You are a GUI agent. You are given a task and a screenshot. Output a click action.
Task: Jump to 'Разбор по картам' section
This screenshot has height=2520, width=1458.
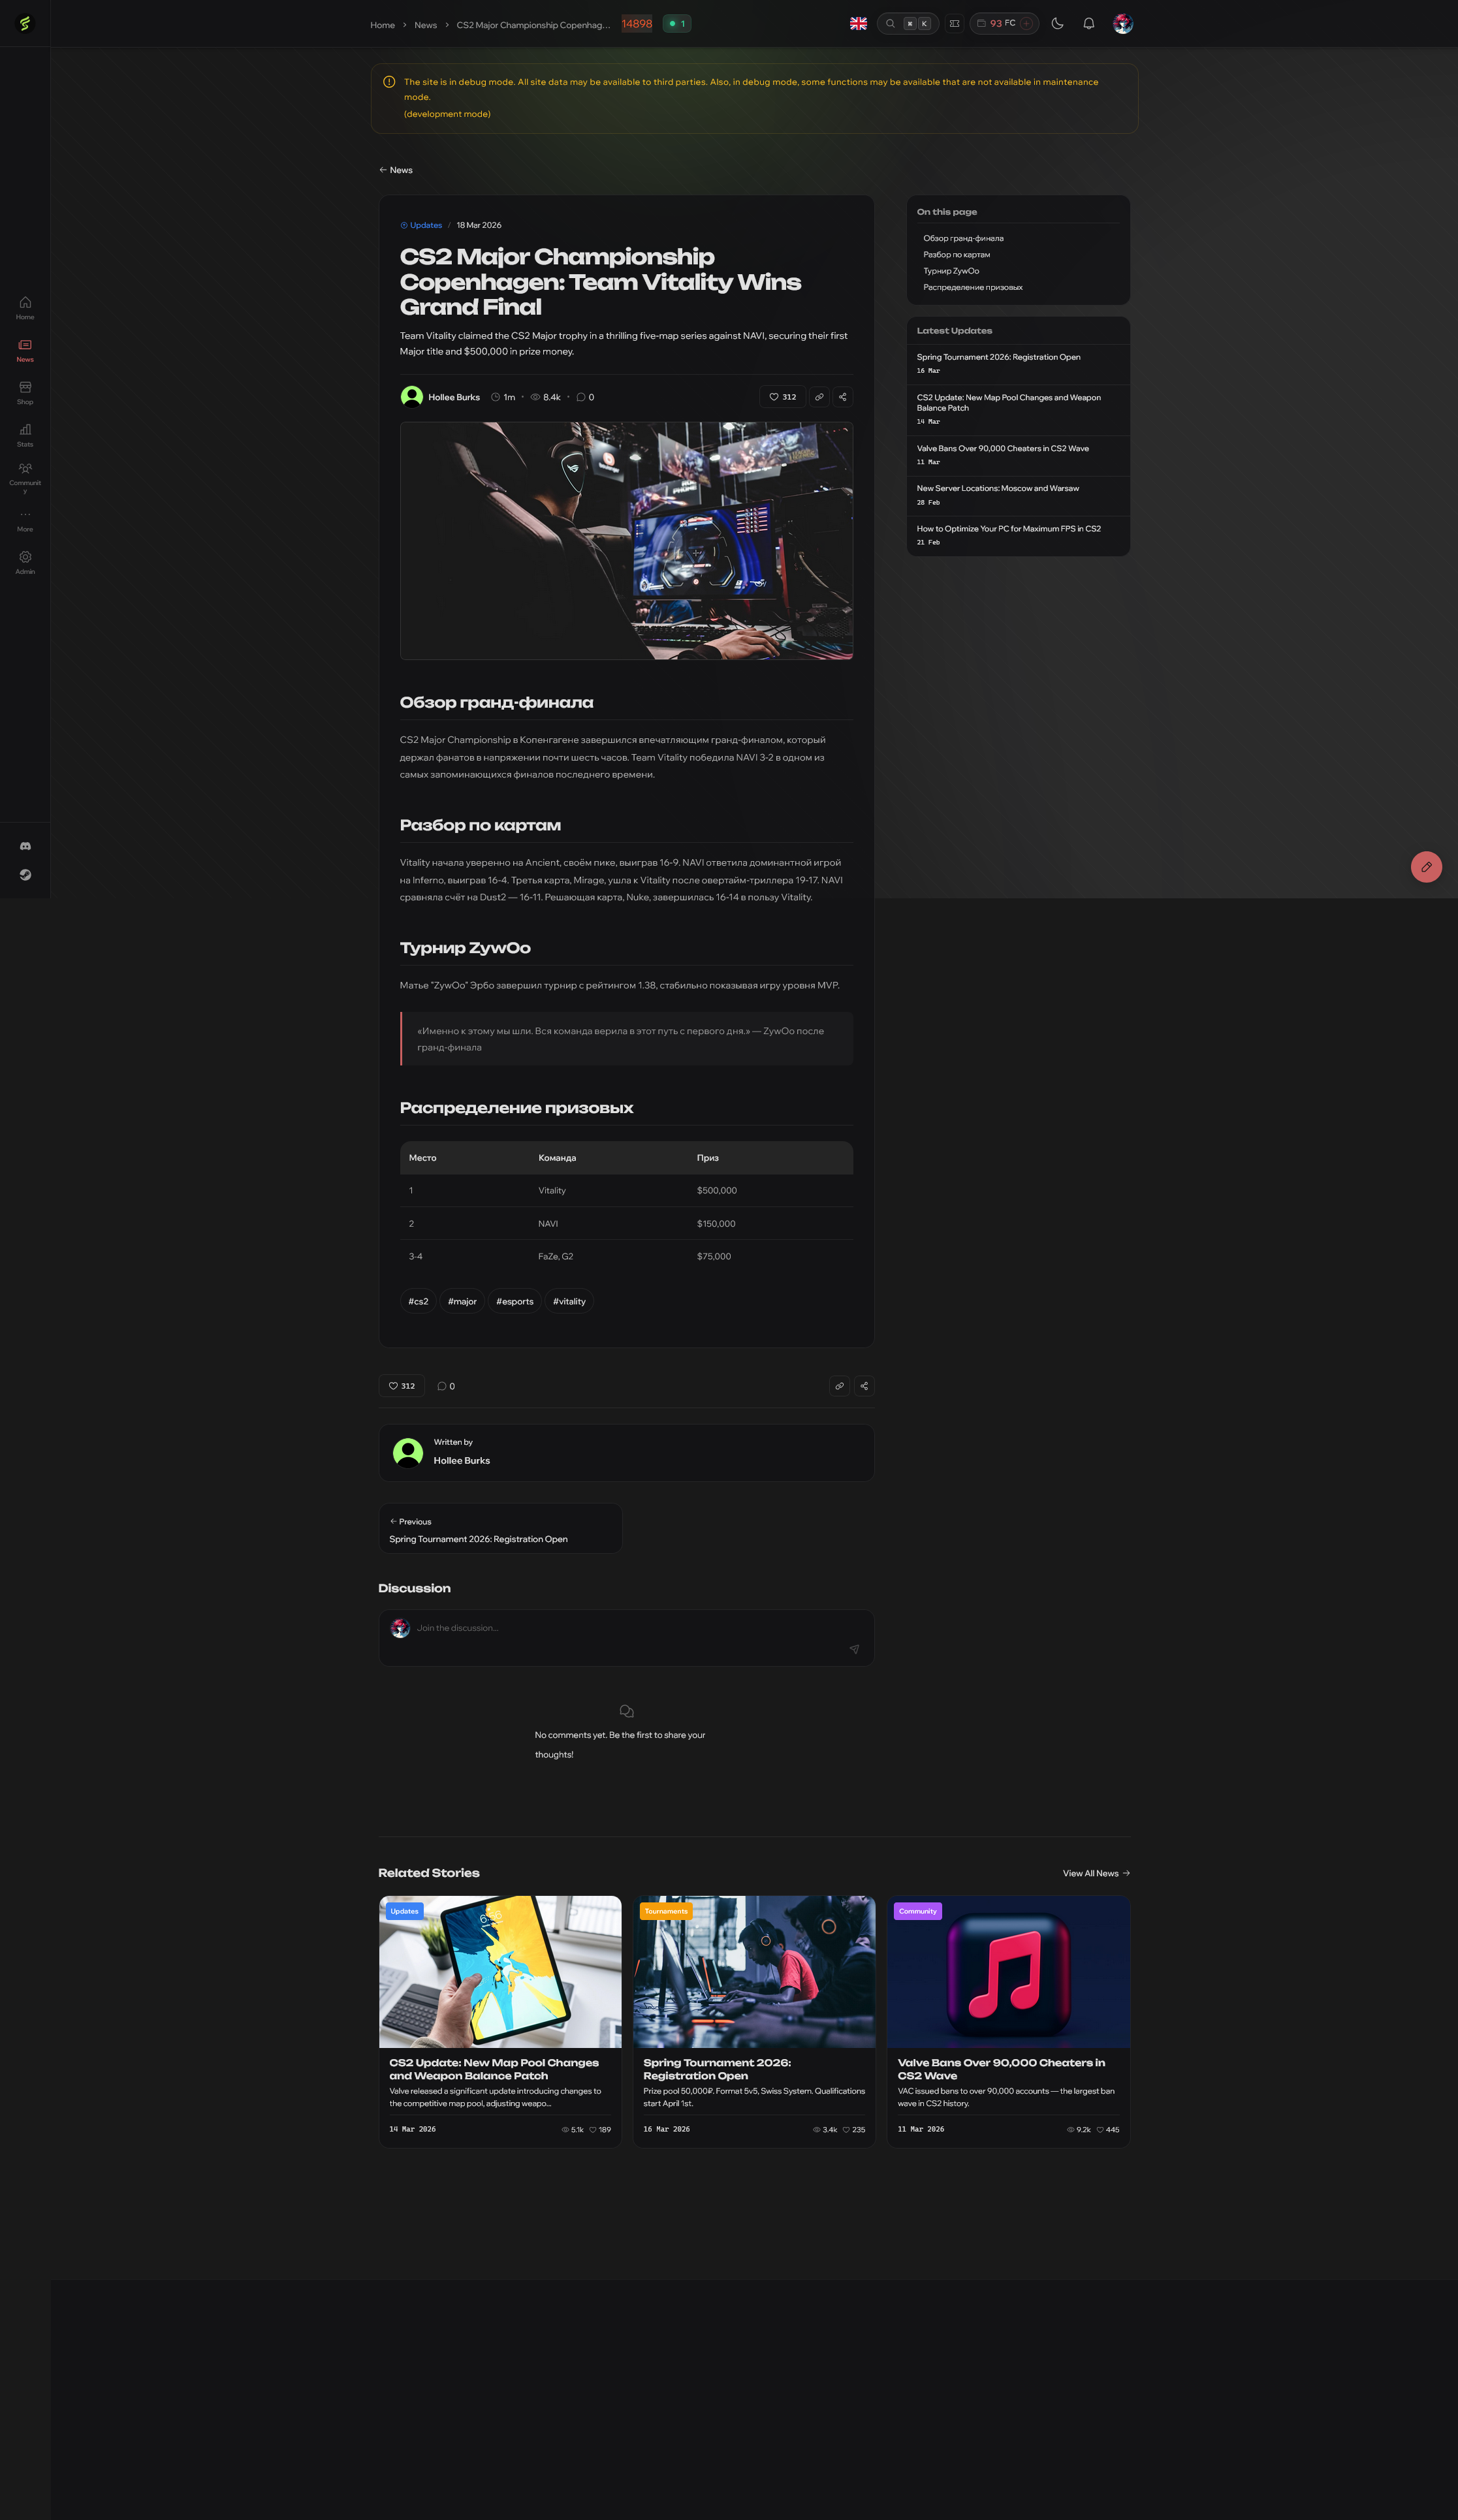956,255
